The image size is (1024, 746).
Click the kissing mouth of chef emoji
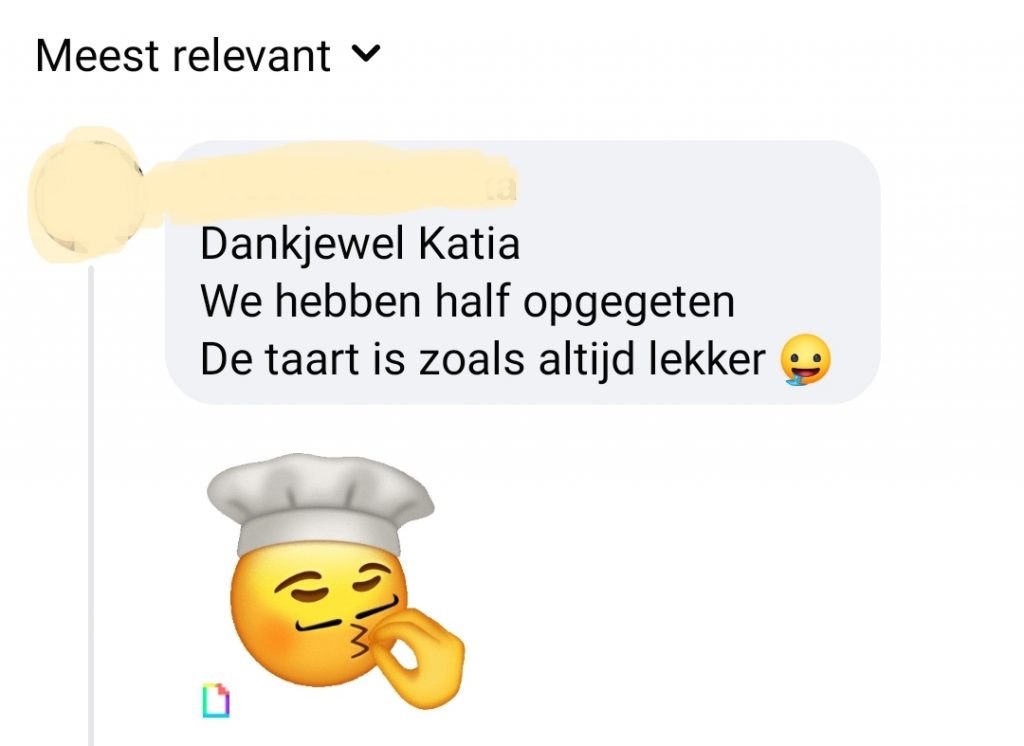(360, 639)
